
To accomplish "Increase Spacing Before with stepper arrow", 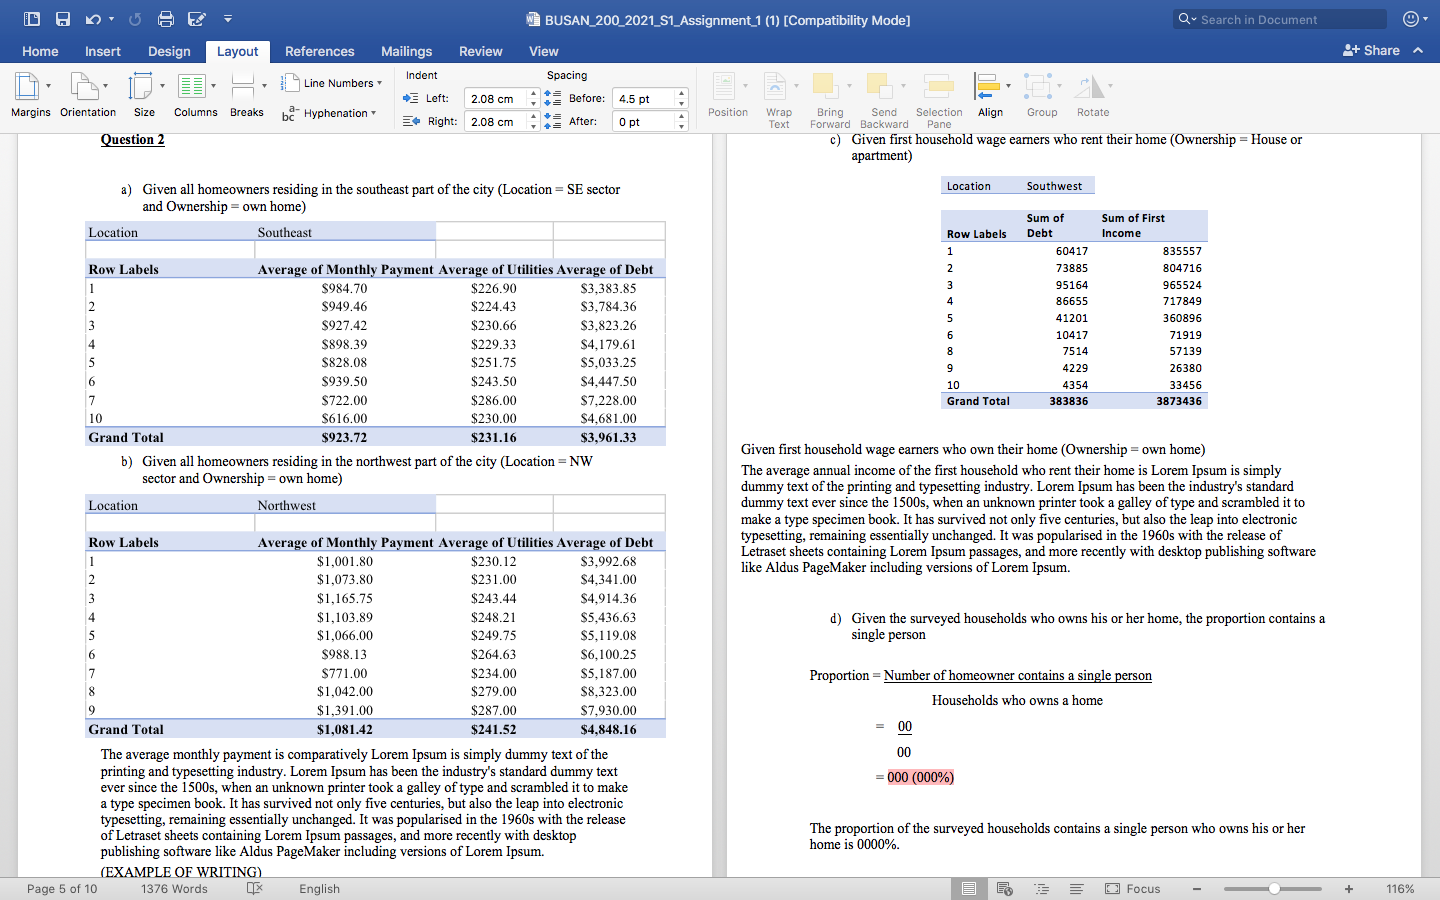I will (x=682, y=94).
